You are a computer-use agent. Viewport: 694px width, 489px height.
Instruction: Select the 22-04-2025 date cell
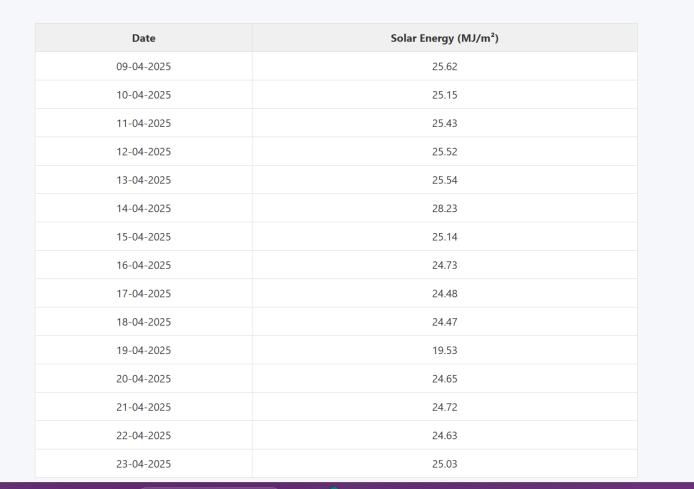pyautogui.click(x=144, y=435)
